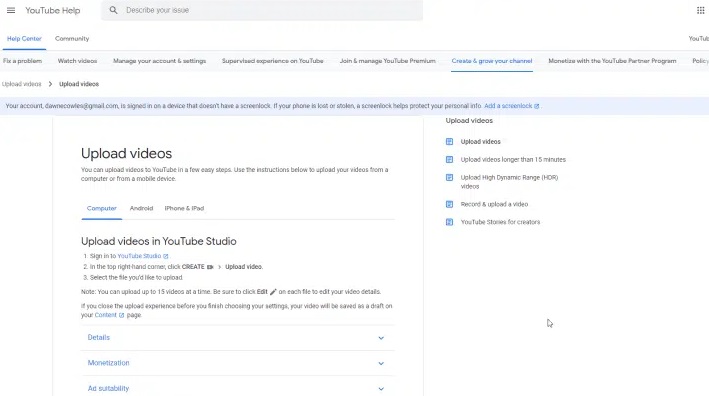Image resolution: width=709 pixels, height=396 pixels.
Task: Click the Ad suitability row chevron arrow
Action: click(381, 389)
